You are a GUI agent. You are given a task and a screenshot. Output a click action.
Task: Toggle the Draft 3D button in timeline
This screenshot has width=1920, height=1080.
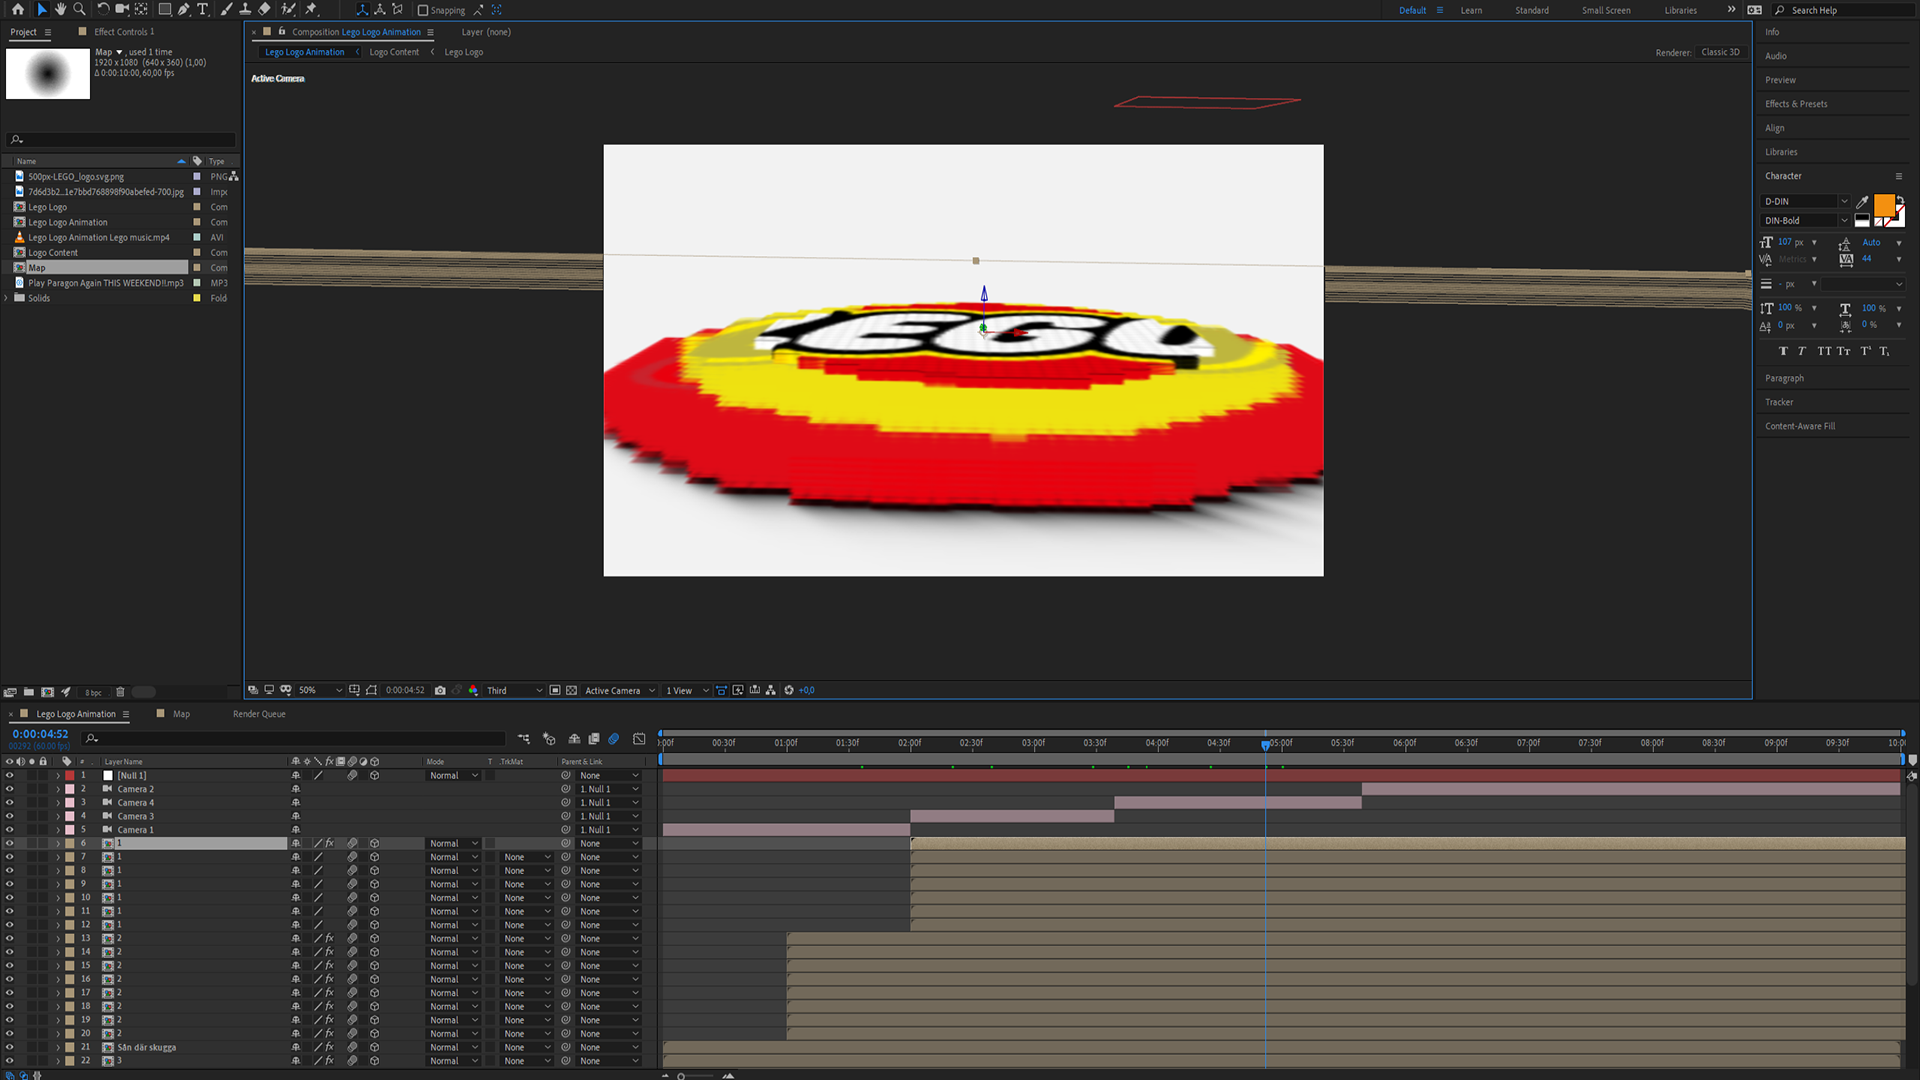tap(549, 739)
